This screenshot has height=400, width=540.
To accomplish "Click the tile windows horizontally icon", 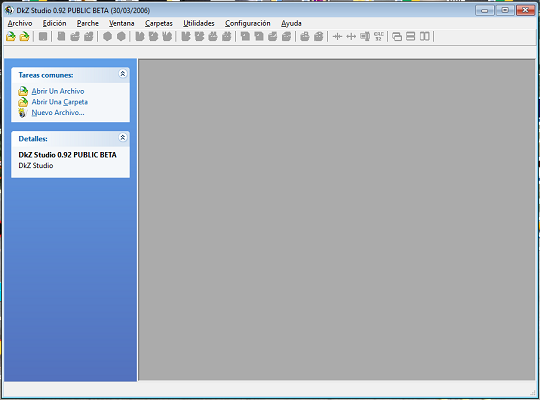I will pyautogui.click(x=411, y=37).
